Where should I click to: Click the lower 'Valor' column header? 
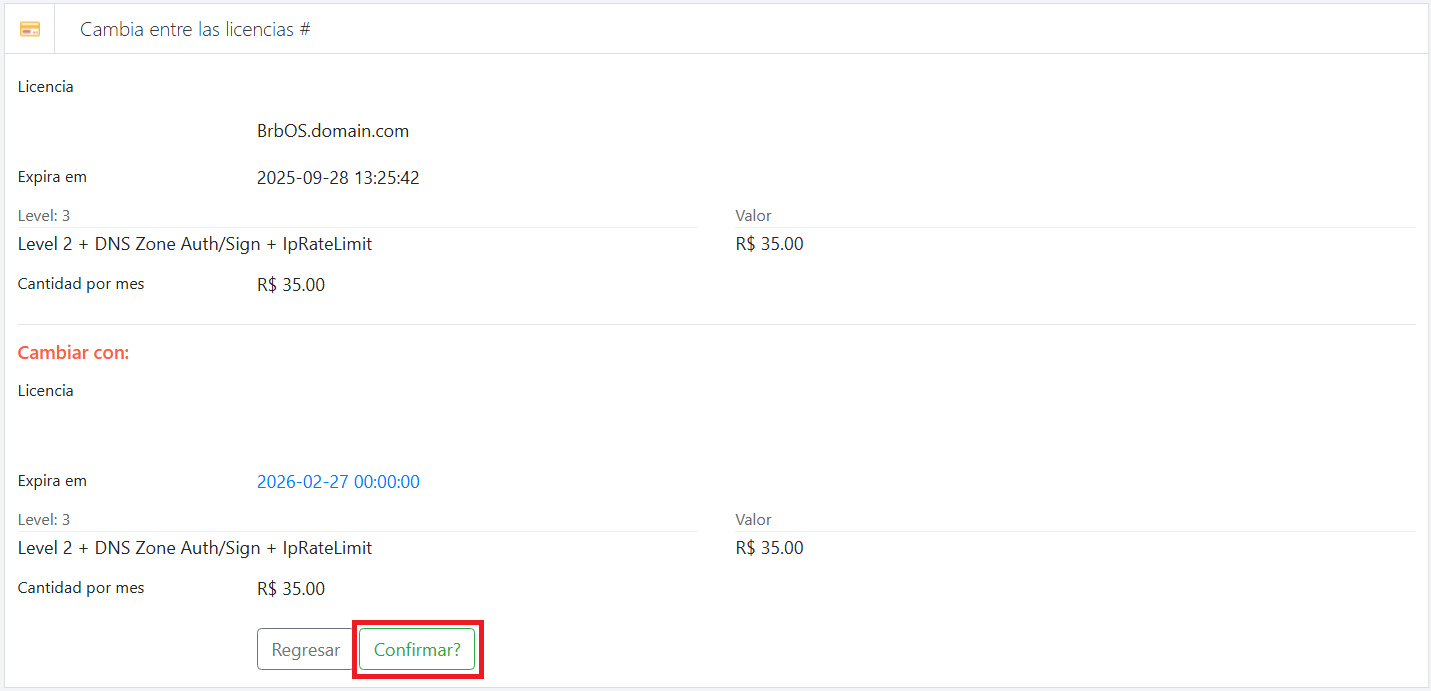[753, 520]
